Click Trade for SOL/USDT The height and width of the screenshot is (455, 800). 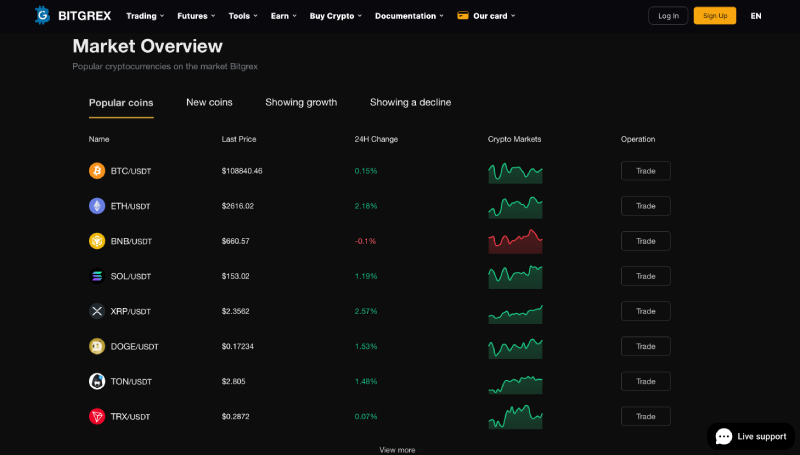point(645,276)
